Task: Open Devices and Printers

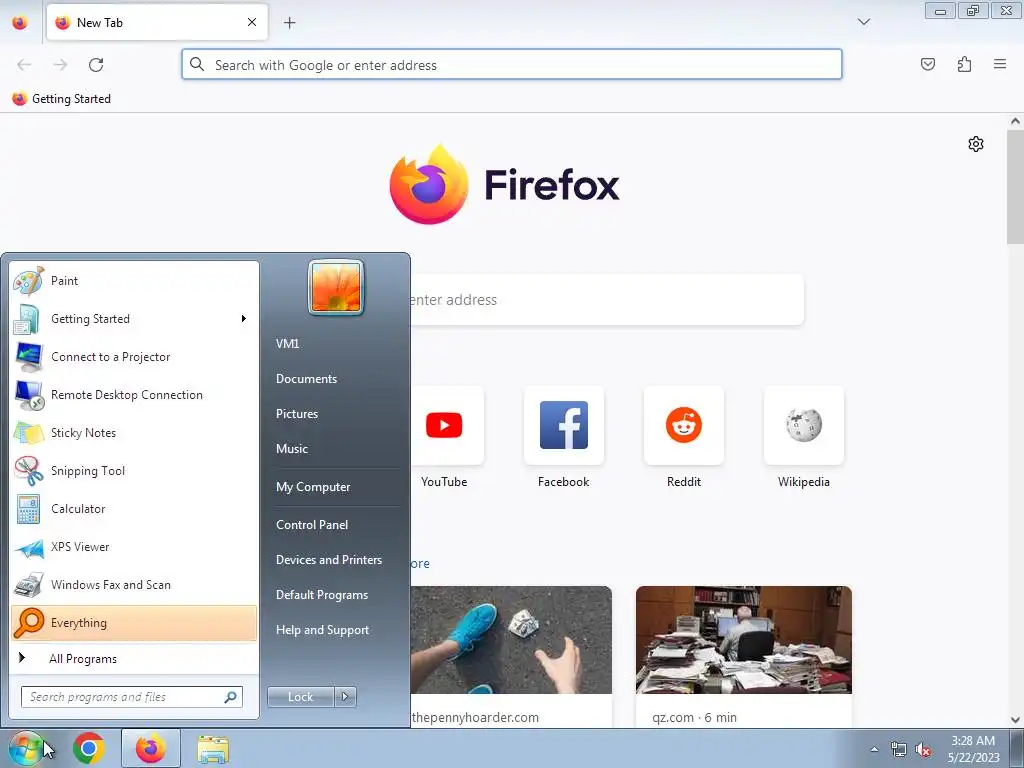Action: [x=328, y=560]
